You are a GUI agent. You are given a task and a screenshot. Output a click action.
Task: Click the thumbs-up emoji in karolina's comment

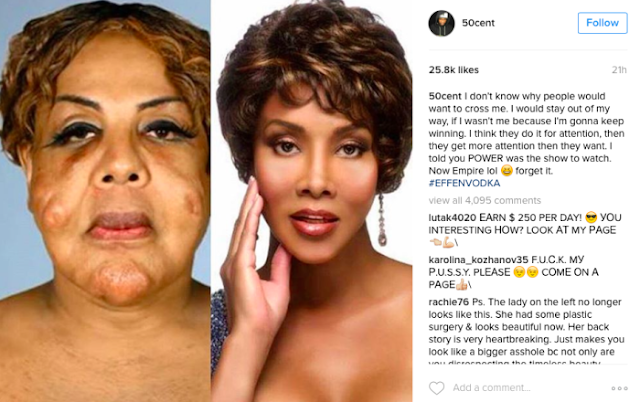pyautogui.click(x=461, y=284)
